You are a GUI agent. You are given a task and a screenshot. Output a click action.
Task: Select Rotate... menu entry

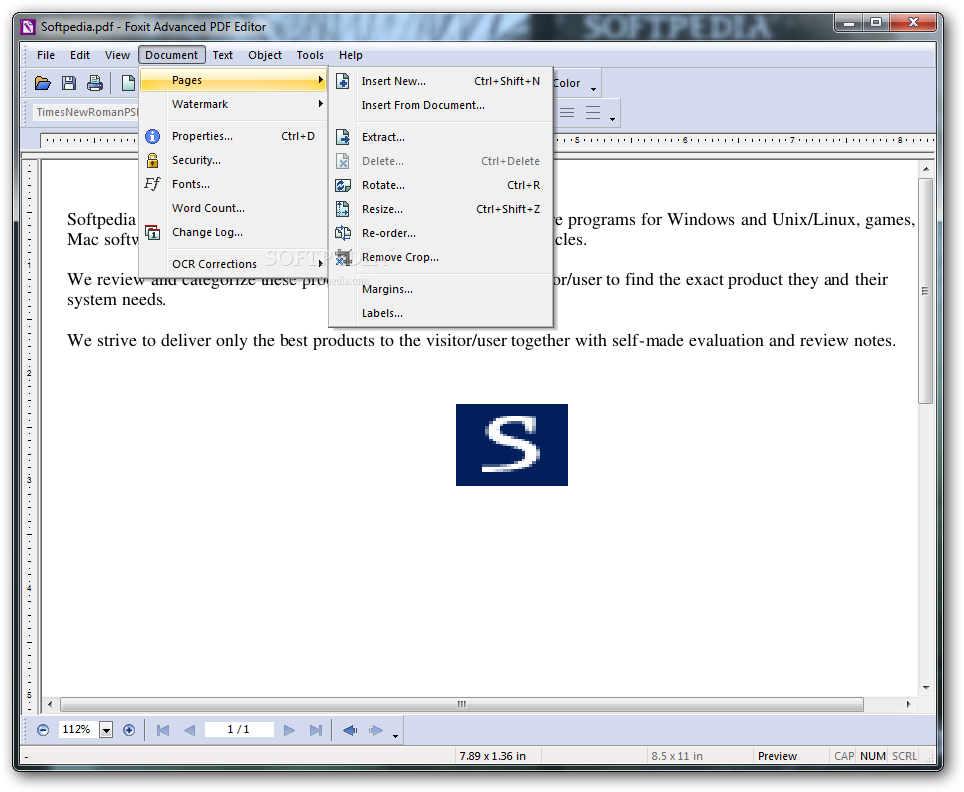(x=441, y=185)
